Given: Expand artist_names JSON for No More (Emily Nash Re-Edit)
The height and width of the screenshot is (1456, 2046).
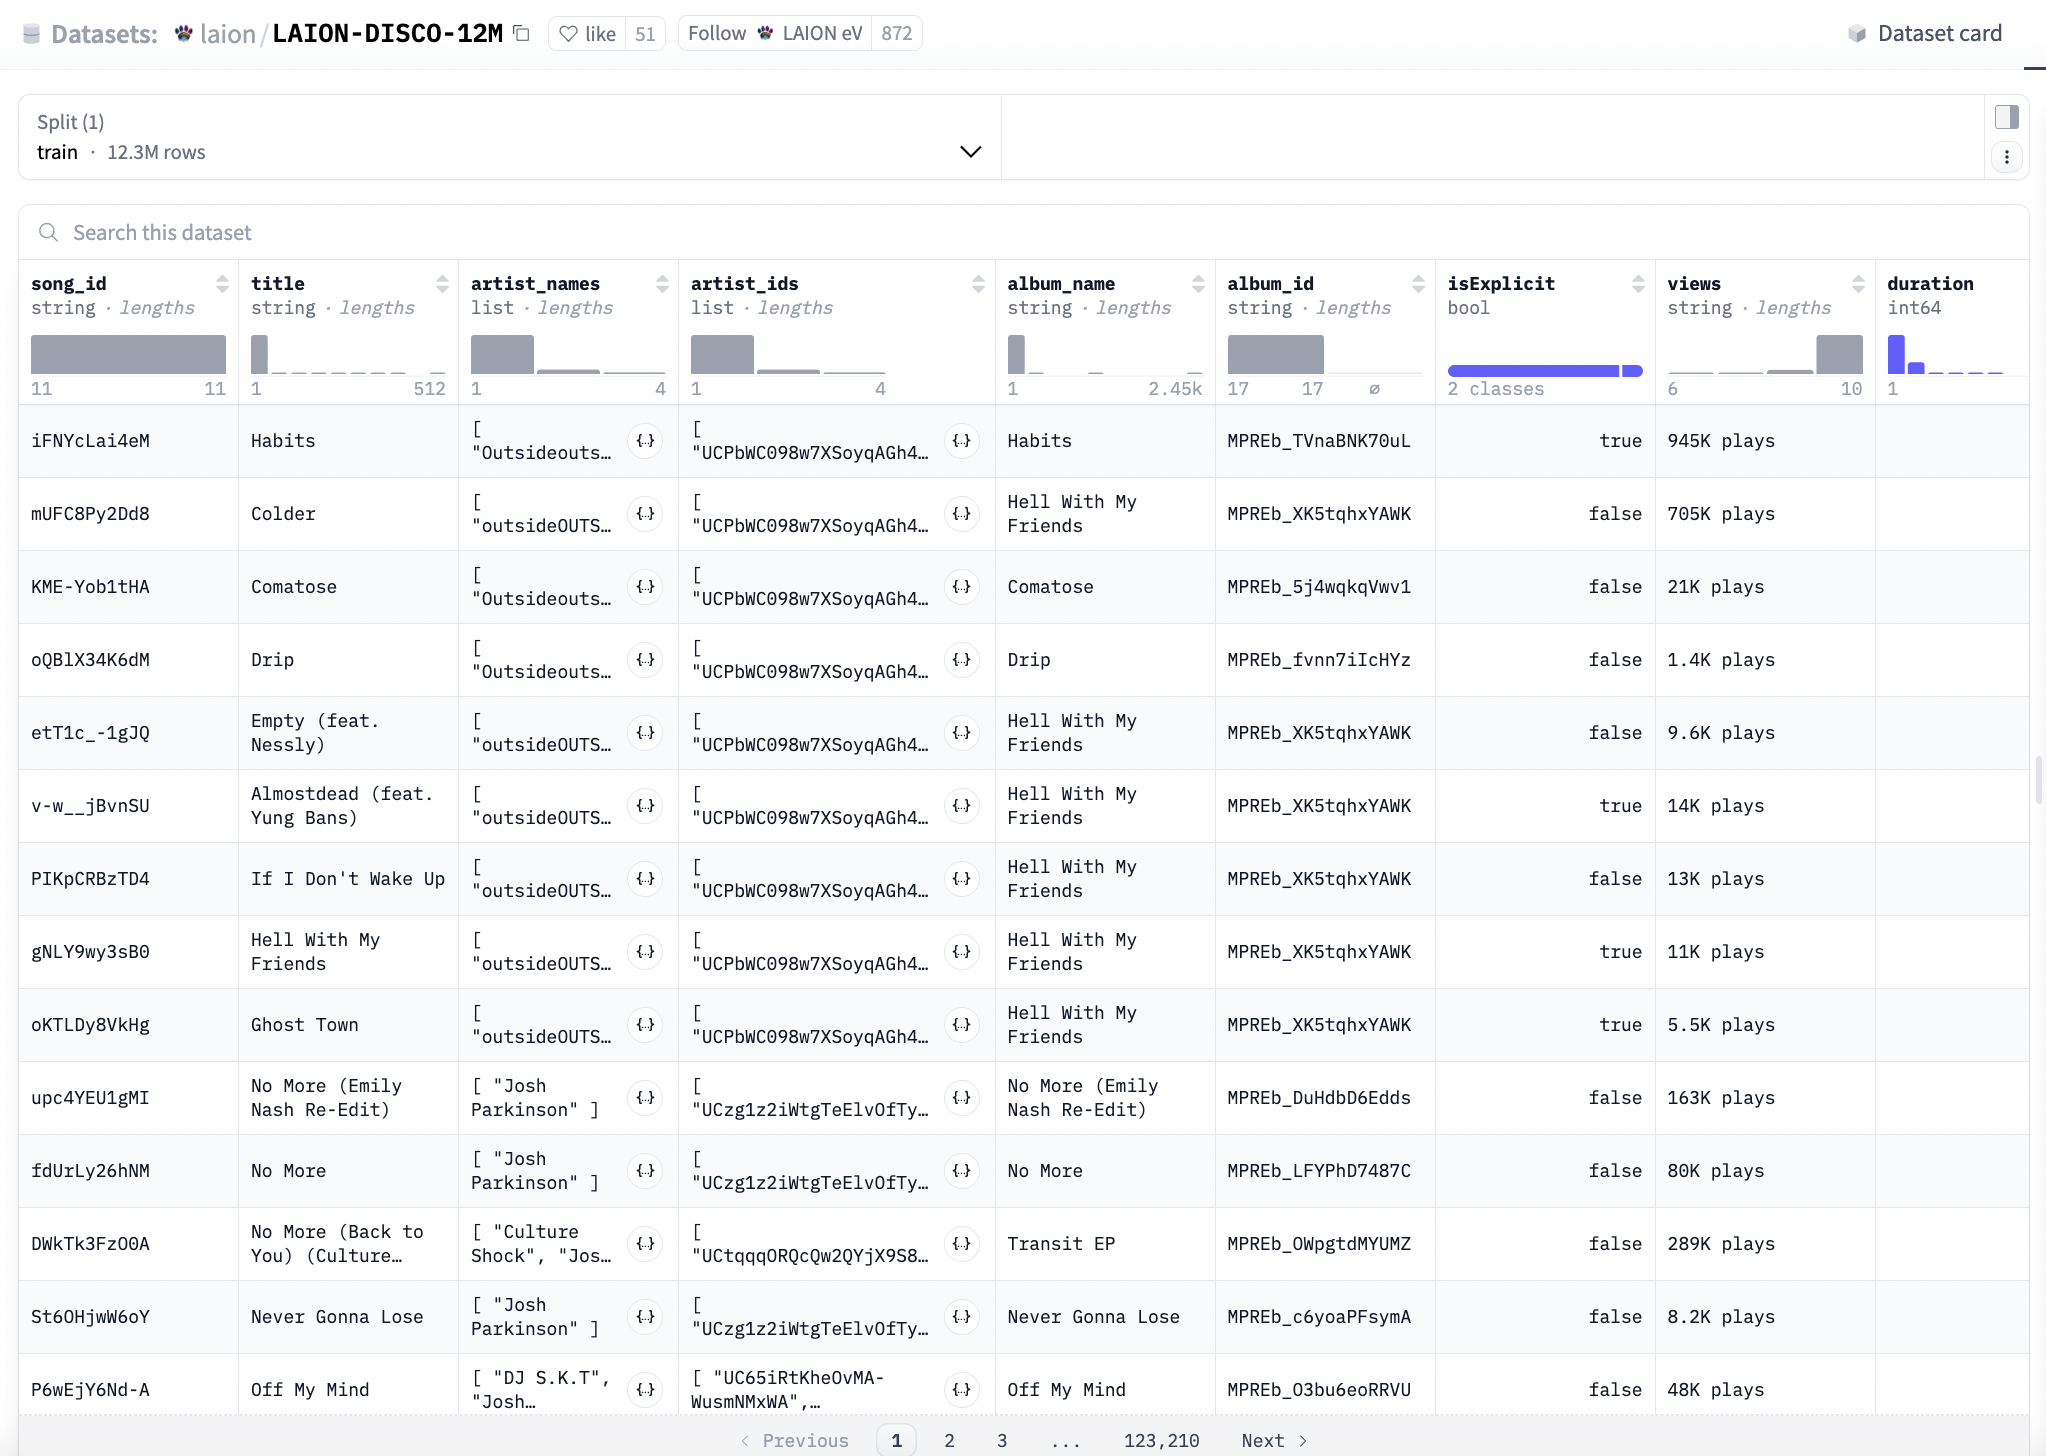Looking at the screenshot, I should pyautogui.click(x=646, y=1098).
